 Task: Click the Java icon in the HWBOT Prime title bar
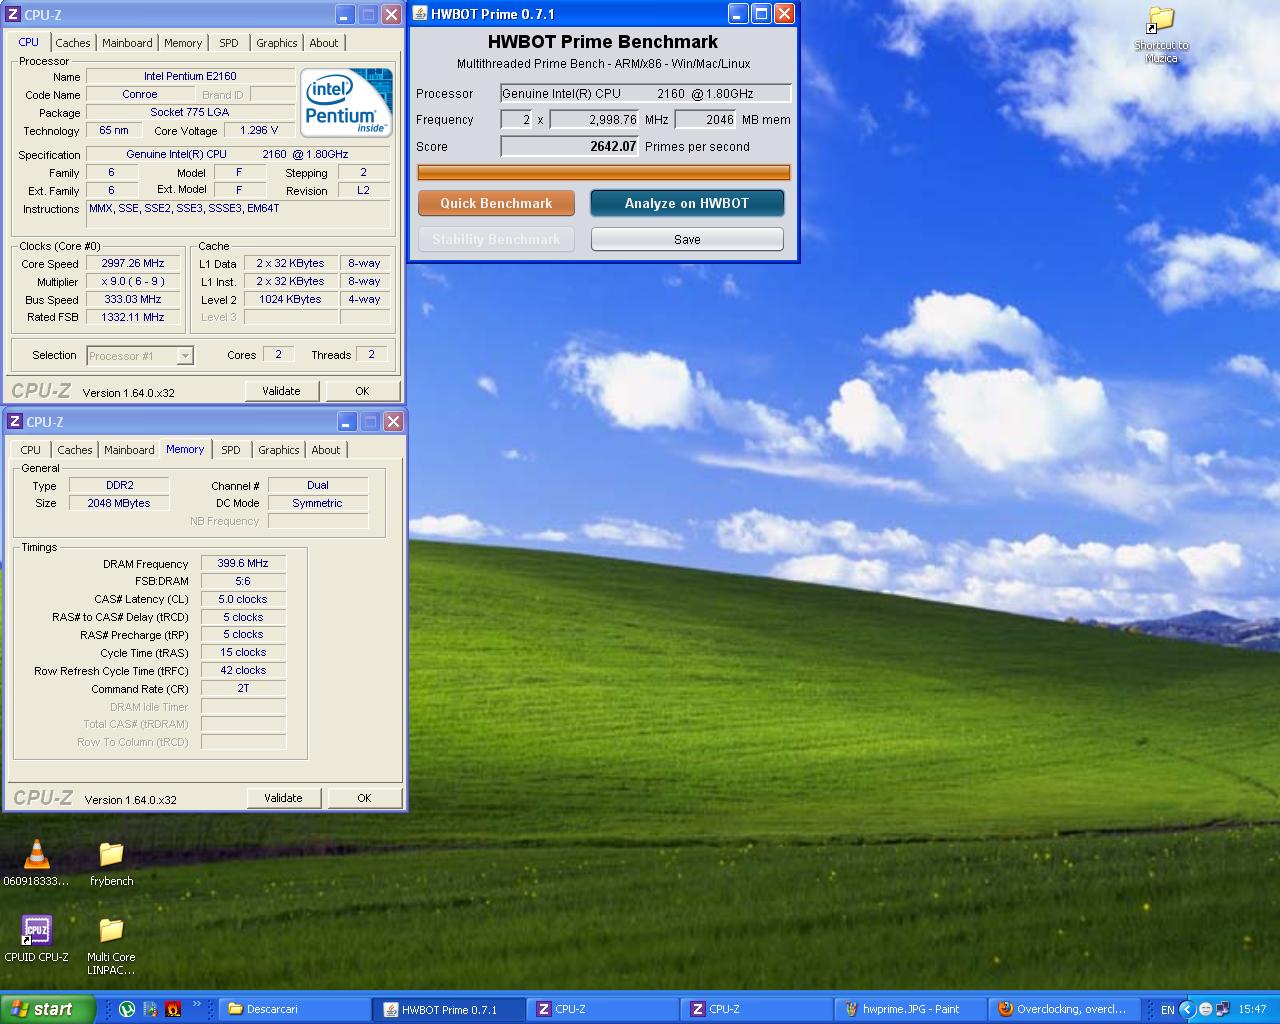coord(420,14)
